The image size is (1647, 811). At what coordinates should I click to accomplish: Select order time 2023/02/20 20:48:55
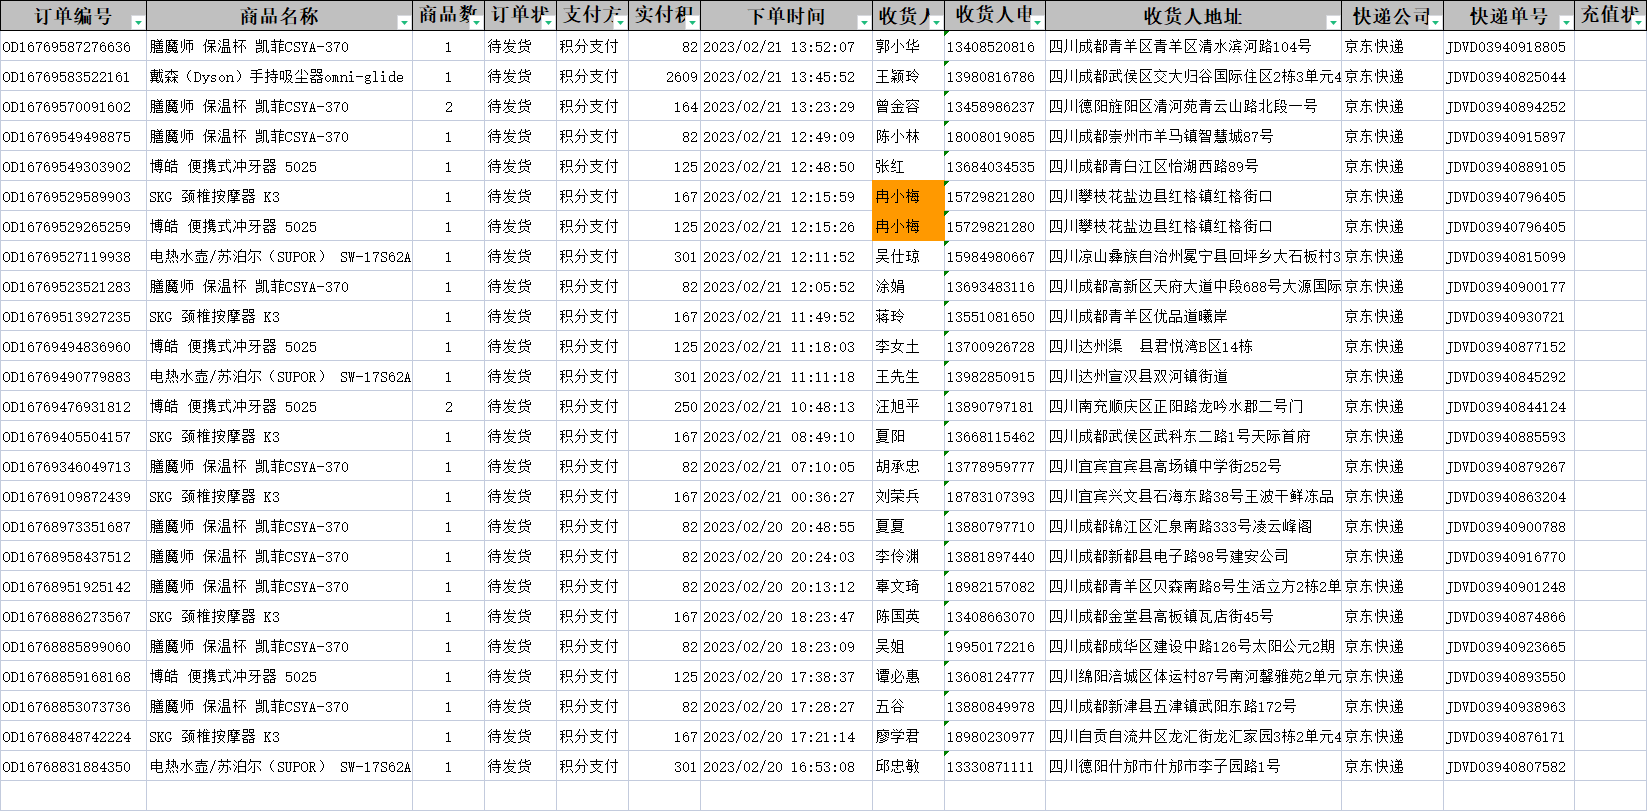point(786,527)
